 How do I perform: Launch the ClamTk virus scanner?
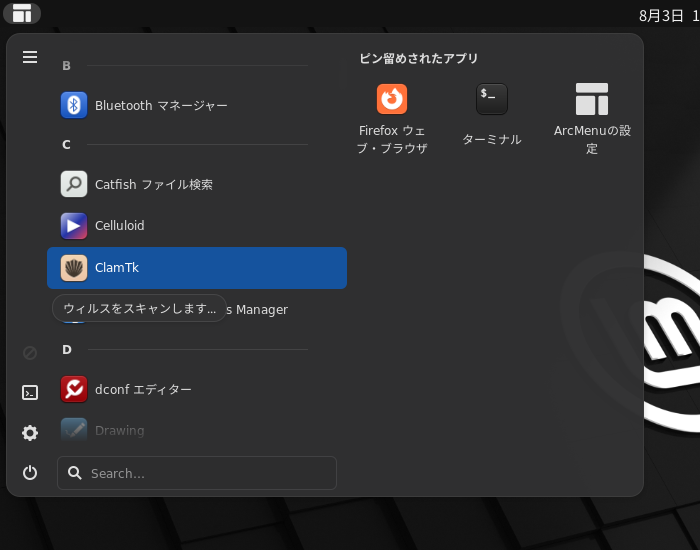[197, 268]
